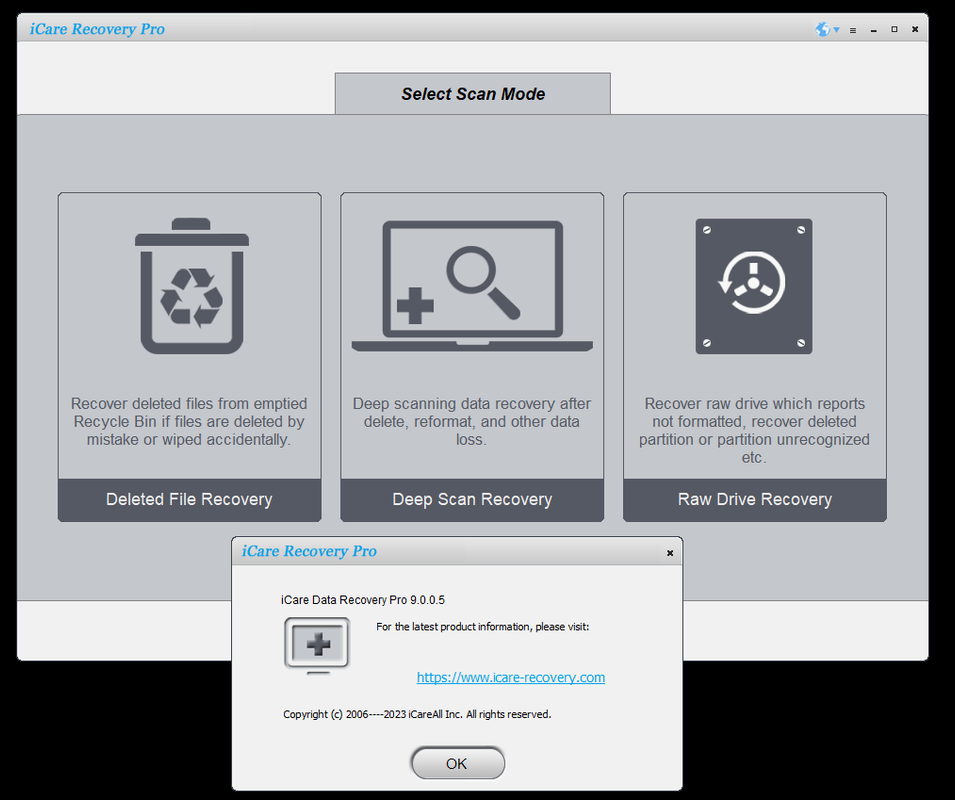The height and width of the screenshot is (800, 955).
Task: Click the monitor plus icon in About dialog
Action: [x=317, y=645]
